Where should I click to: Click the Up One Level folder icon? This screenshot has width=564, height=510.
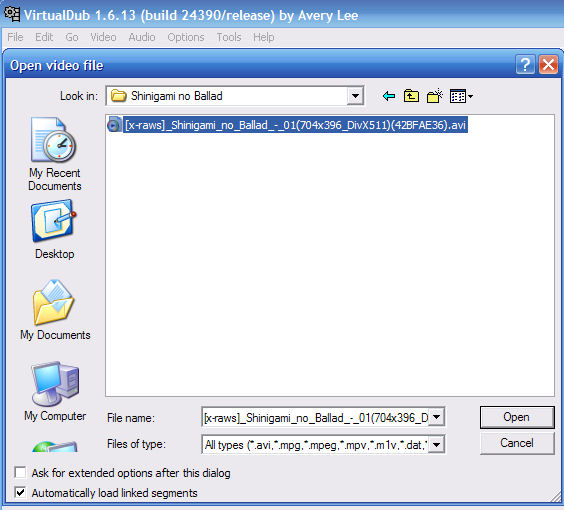coord(411,96)
